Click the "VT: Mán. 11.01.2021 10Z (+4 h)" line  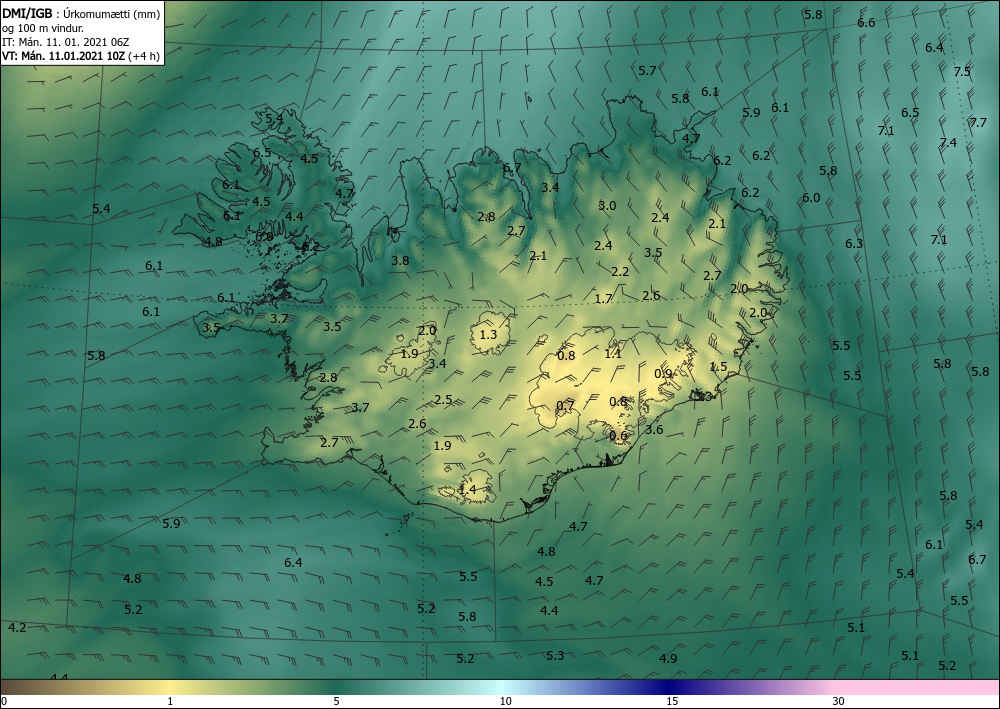[x=80, y=56]
